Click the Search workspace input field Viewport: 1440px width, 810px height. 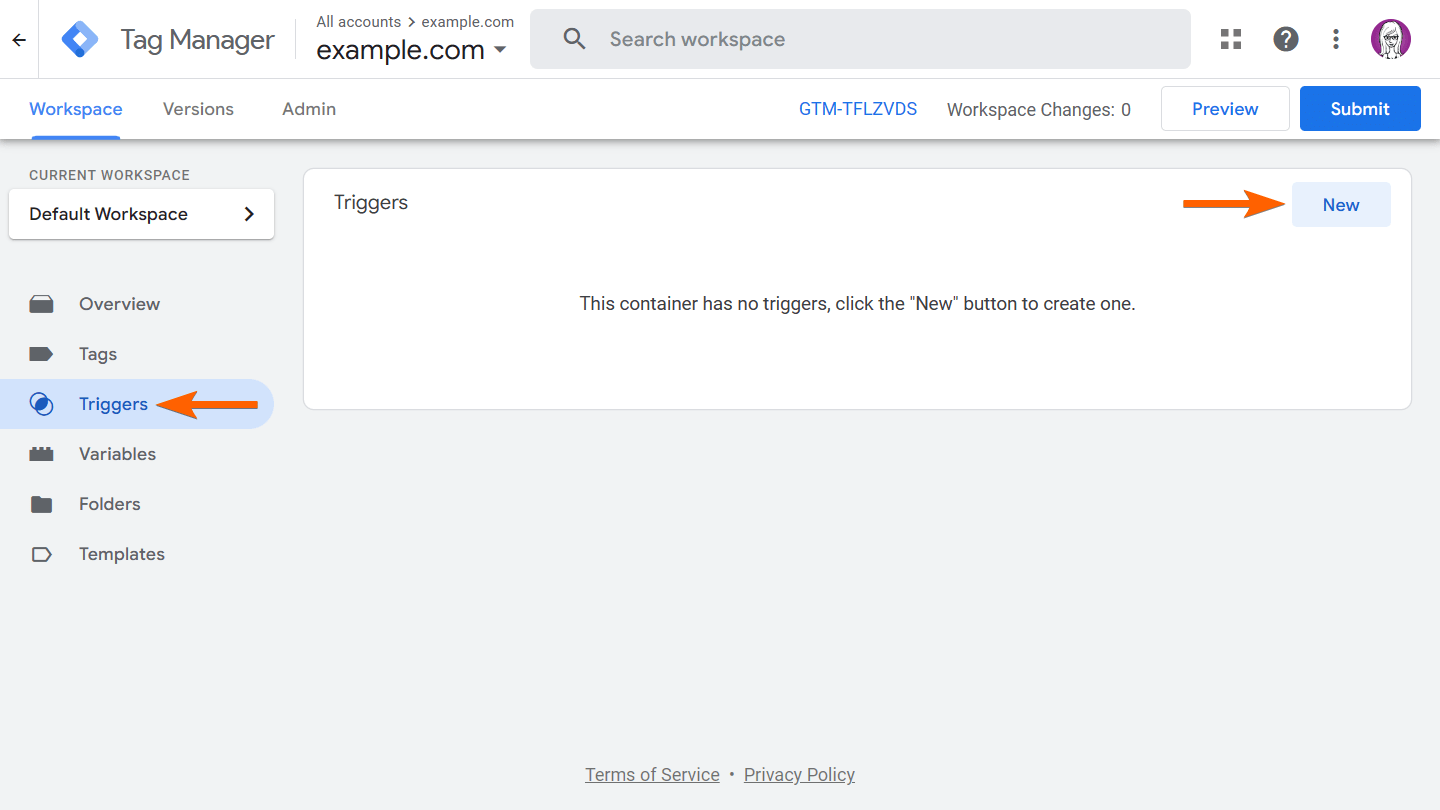point(860,39)
